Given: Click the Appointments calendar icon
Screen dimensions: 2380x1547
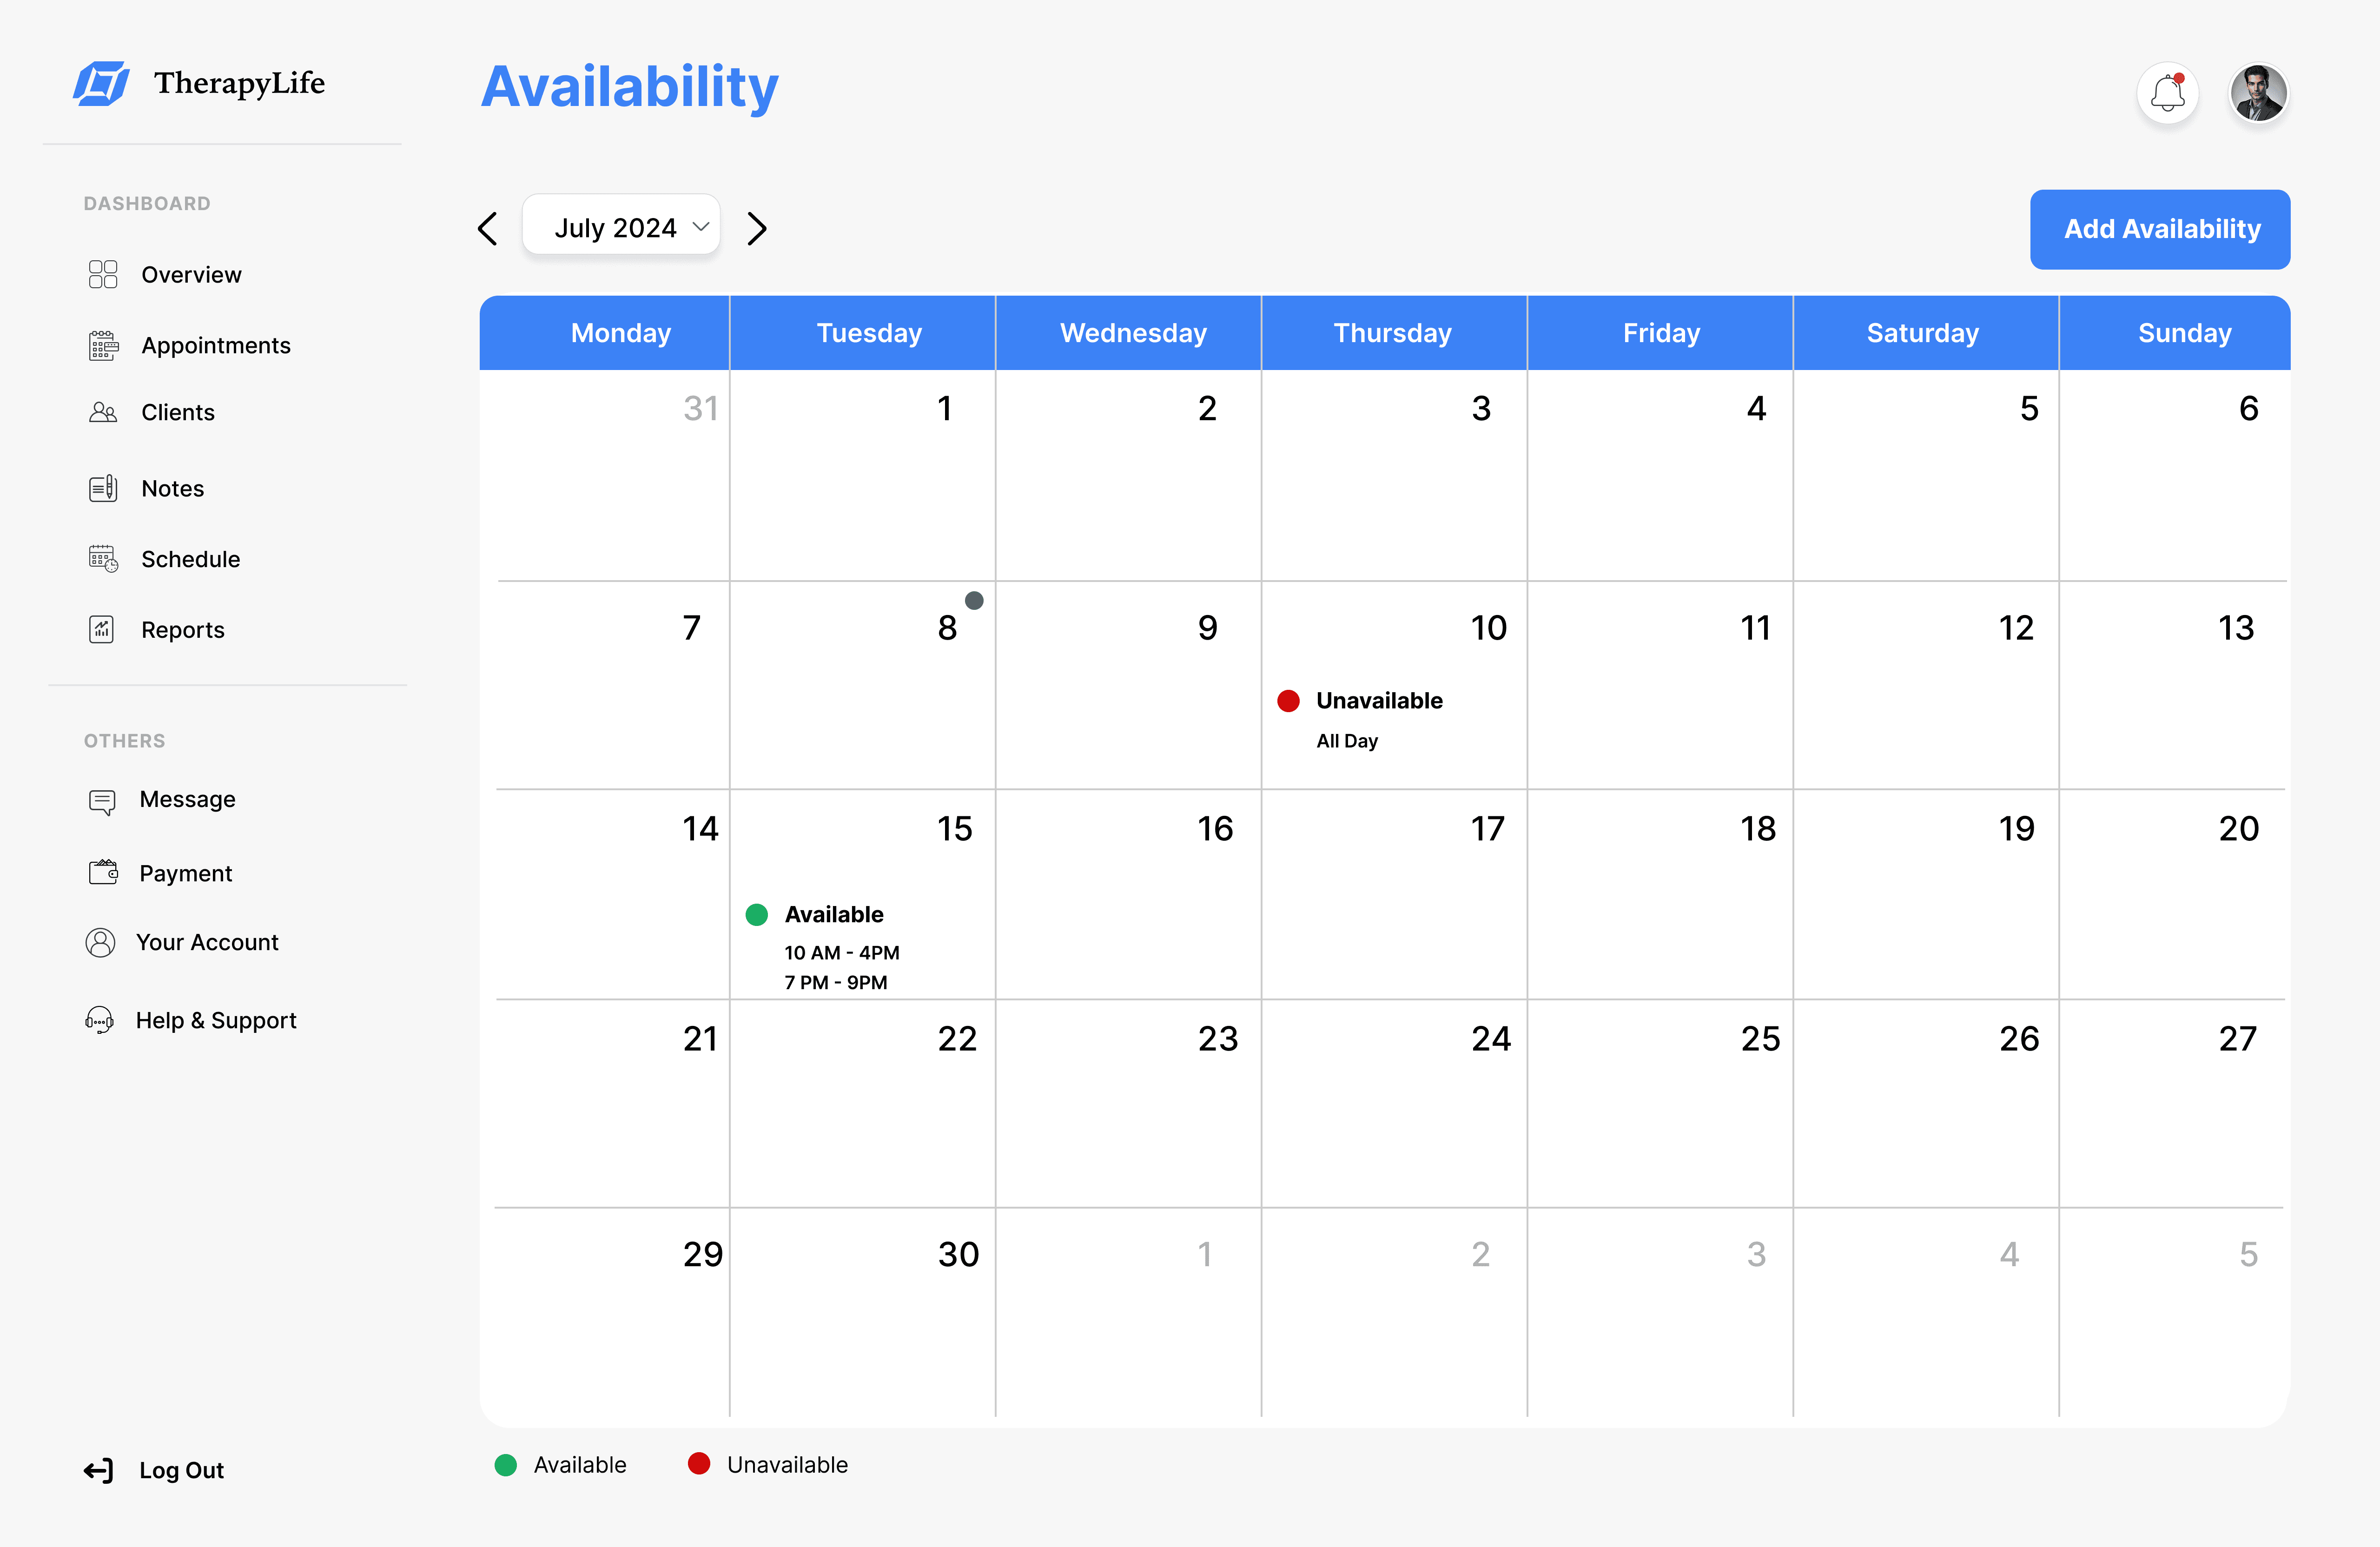Looking at the screenshot, I should tap(103, 345).
